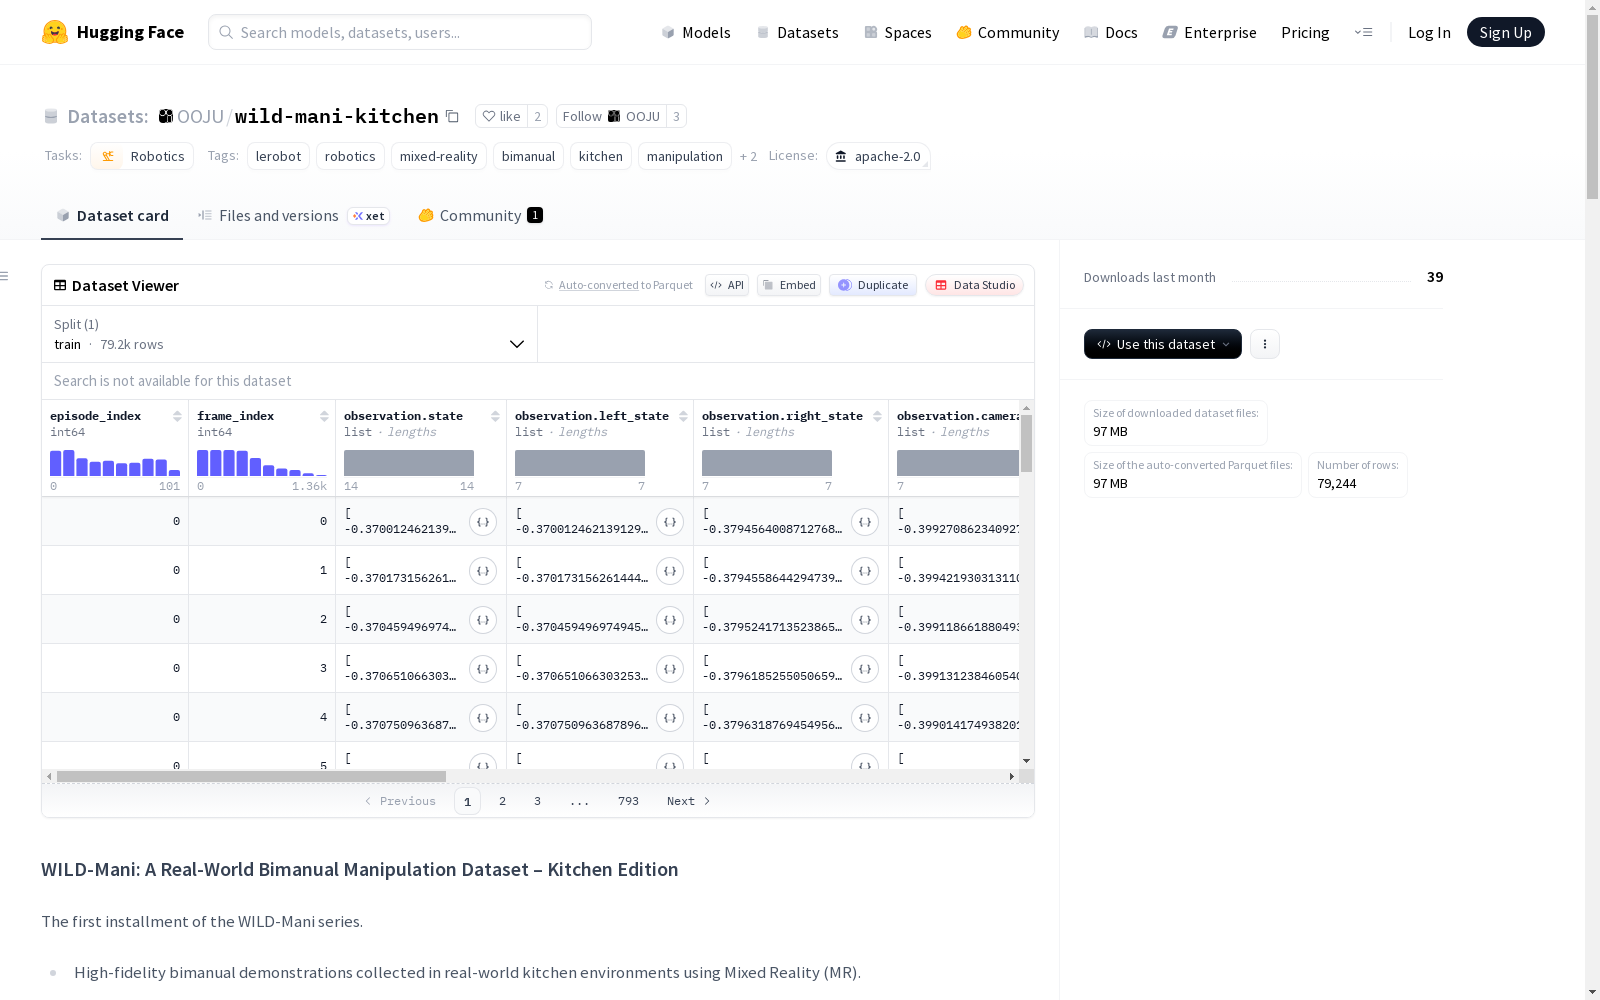Show the +2 hidden tags
The image size is (1600, 1000).
pyautogui.click(x=748, y=156)
